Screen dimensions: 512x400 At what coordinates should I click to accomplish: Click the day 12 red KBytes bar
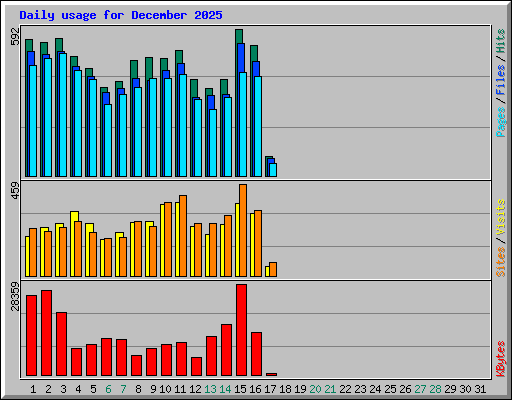196,367
